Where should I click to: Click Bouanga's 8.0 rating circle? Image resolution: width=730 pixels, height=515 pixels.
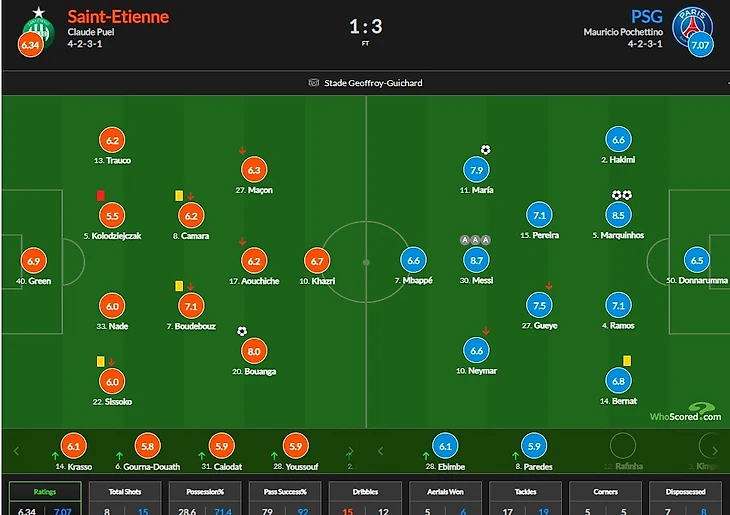(x=254, y=351)
